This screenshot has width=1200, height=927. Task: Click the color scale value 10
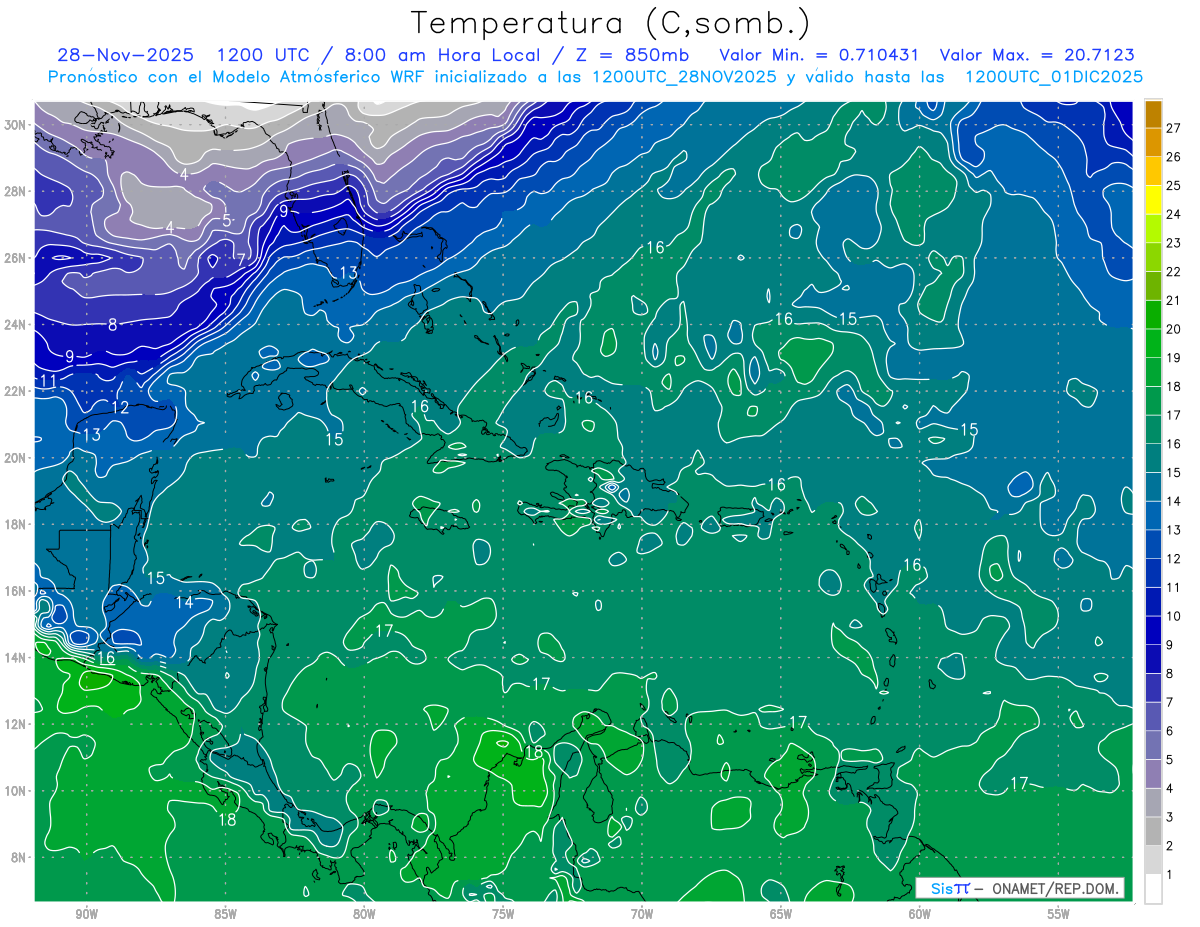(x=1175, y=616)
